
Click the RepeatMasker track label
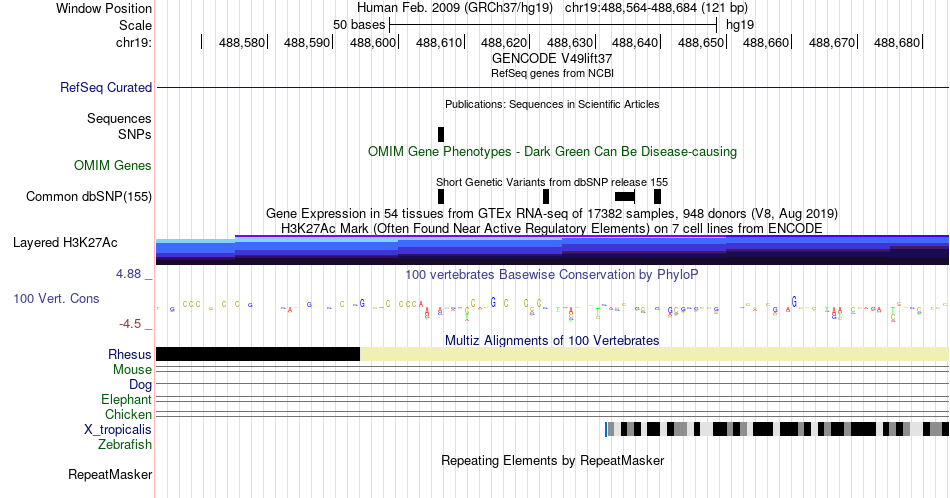coord(110,474)
